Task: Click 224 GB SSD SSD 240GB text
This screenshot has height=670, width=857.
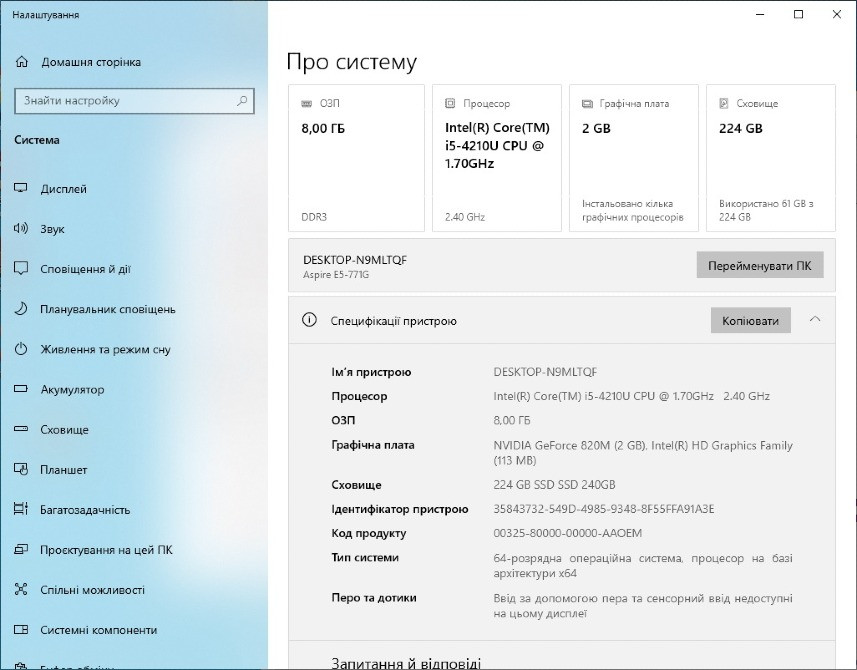Action: point(554,485)
